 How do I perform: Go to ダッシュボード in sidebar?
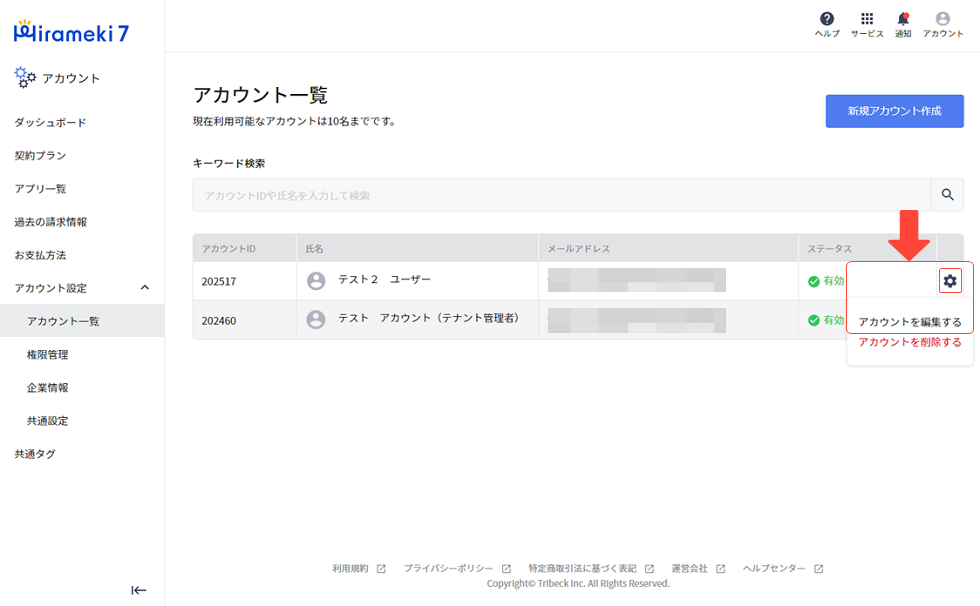pos(51,122)
